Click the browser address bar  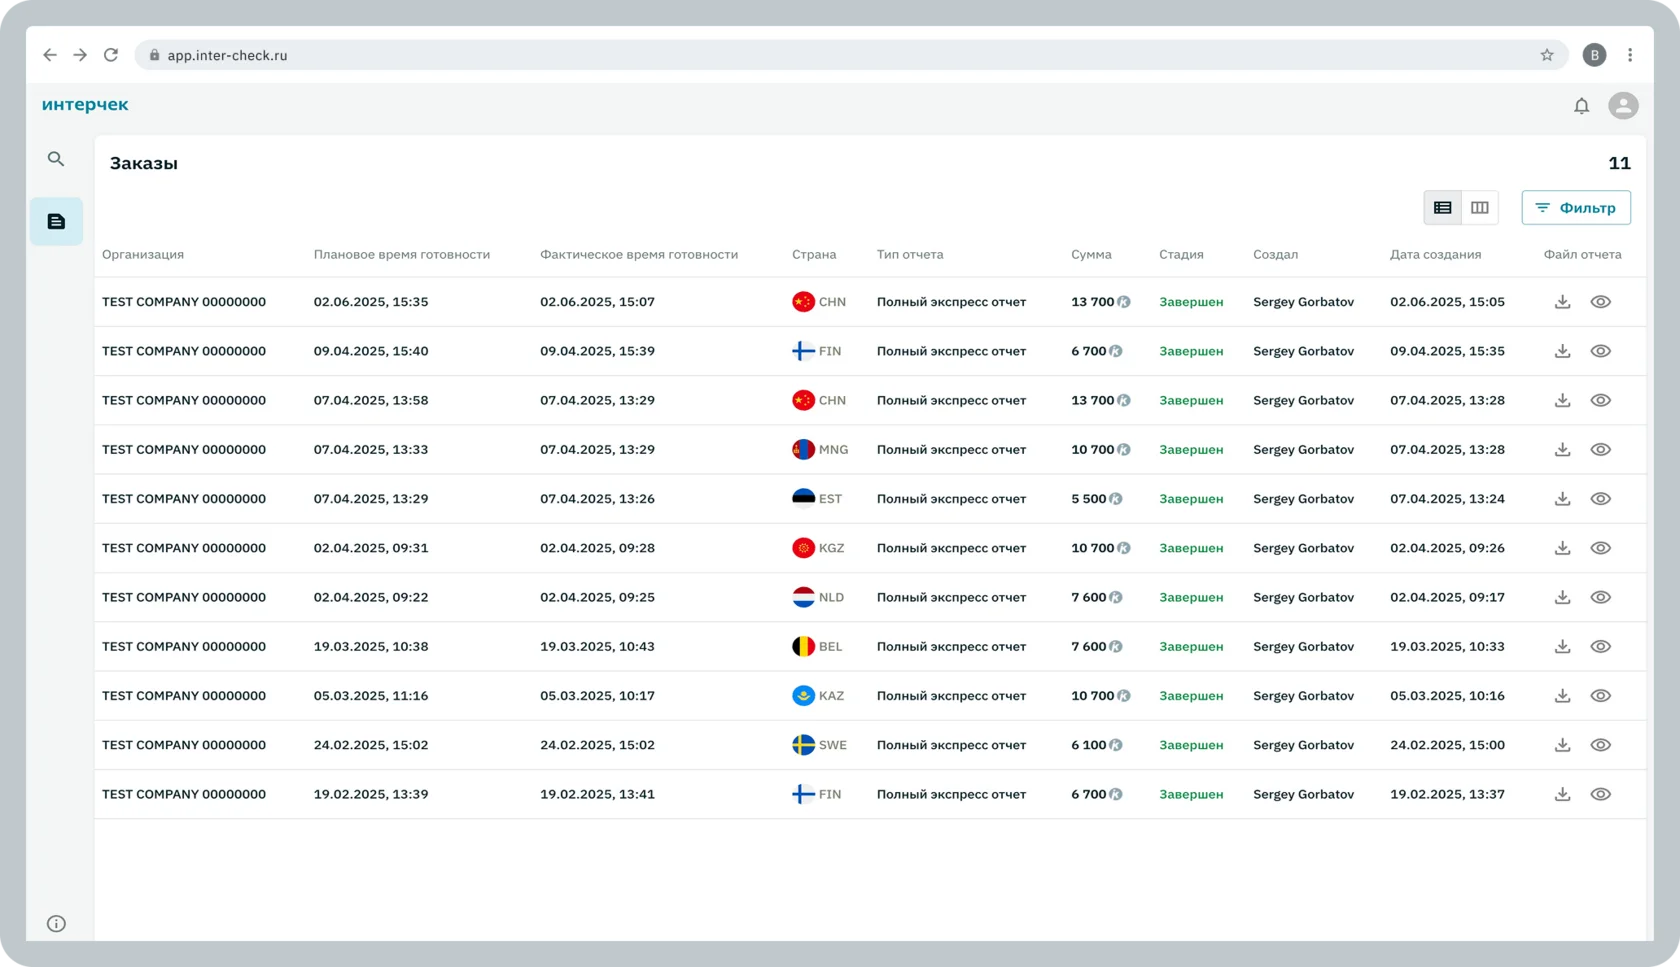(x=800, y=55)
